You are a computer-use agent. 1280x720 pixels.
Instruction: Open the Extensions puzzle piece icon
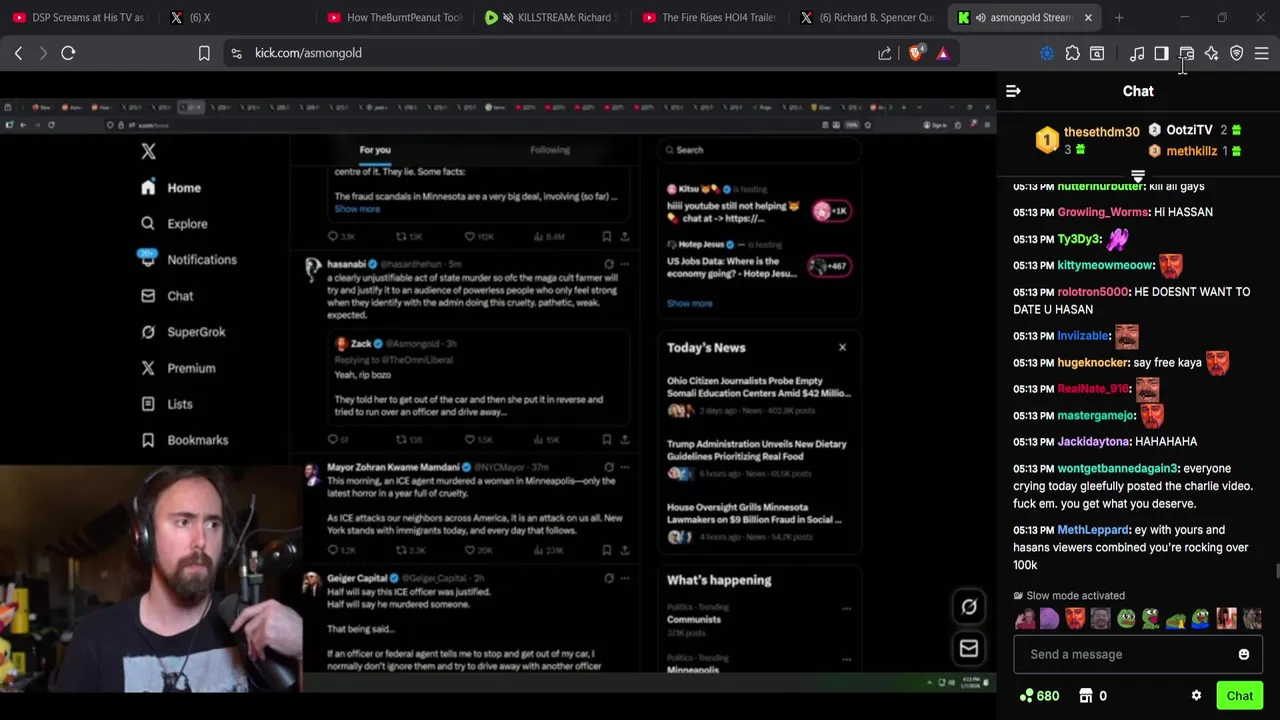1072,53
